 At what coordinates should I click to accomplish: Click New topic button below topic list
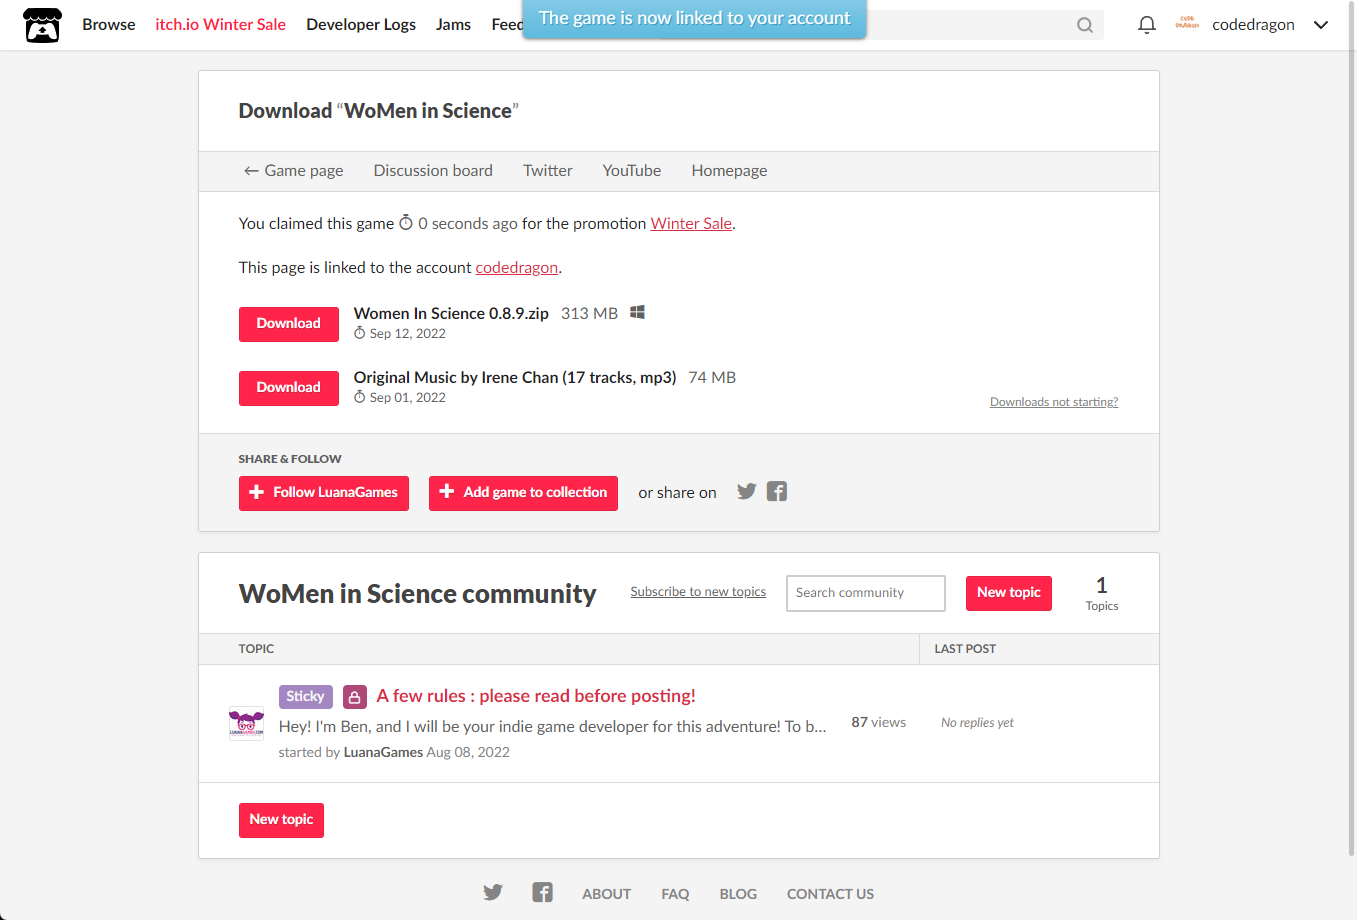coord(281,820)
